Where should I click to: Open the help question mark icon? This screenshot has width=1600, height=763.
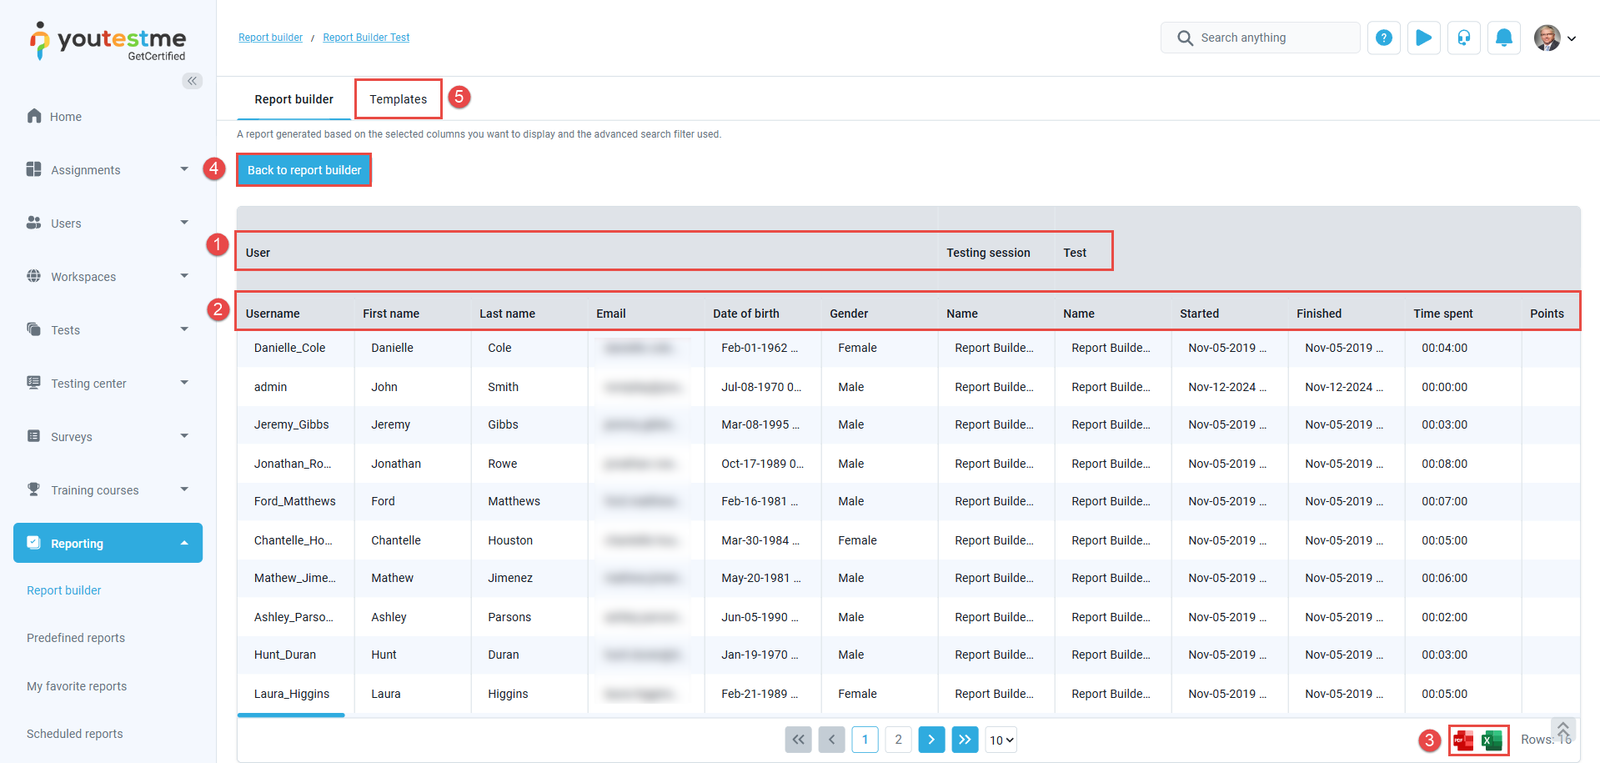1383,38
